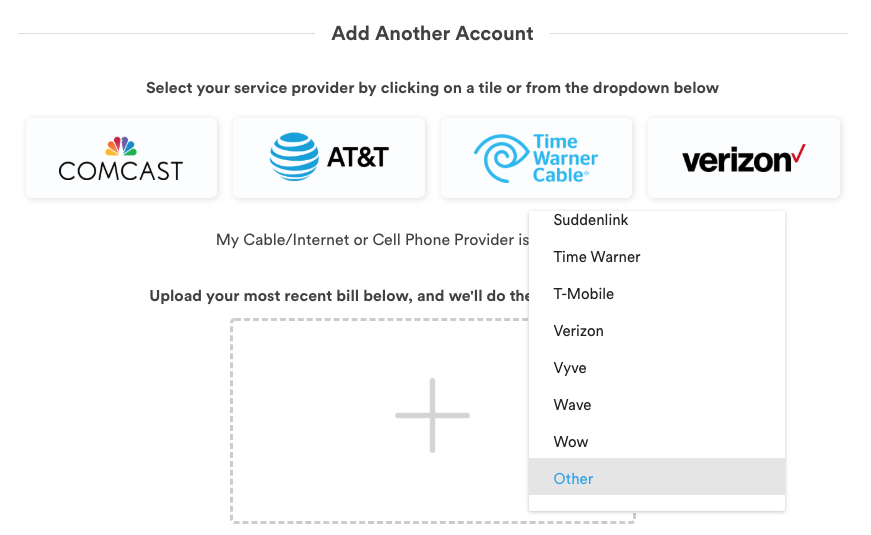Click the Upload your most recent bill text
The image size is (871, 535).
click(339, 296)
